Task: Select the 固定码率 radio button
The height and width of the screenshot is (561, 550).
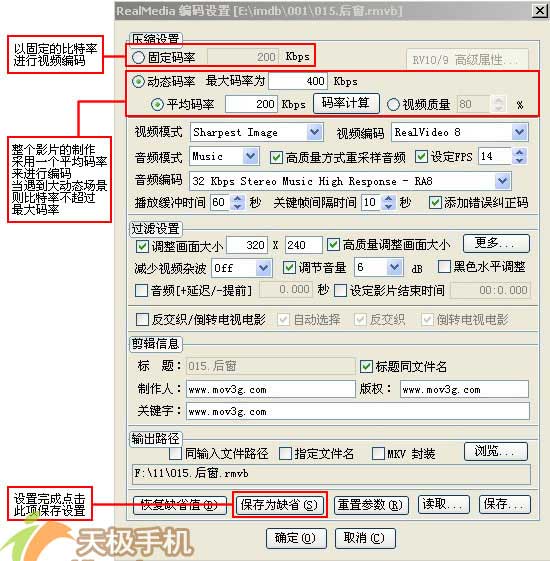Action: click(138, 57)
